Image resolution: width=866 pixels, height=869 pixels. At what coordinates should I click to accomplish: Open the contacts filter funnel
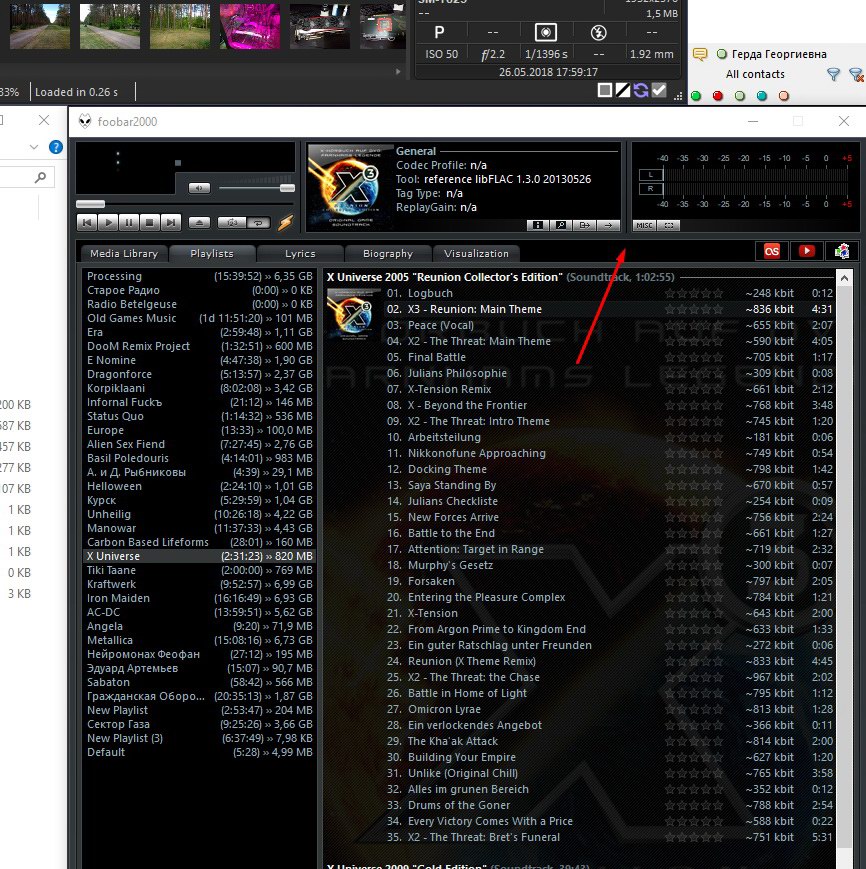point(833,74)
